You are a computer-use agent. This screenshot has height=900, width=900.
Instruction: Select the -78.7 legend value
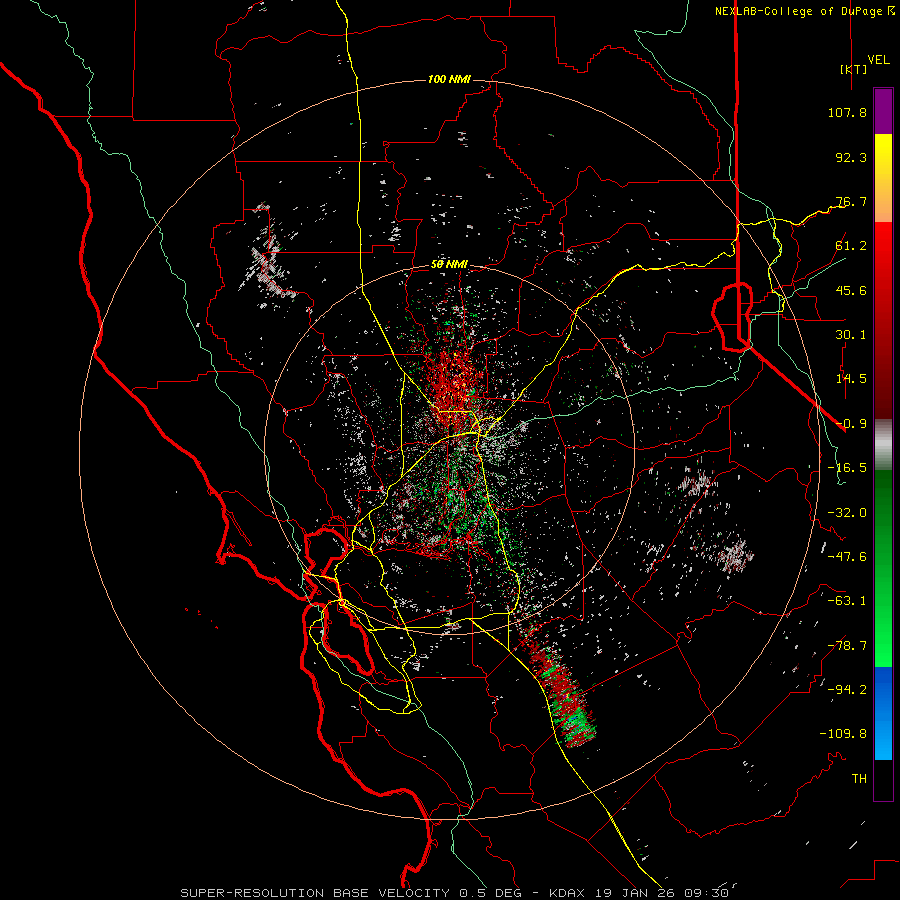[x=847, y=646]
